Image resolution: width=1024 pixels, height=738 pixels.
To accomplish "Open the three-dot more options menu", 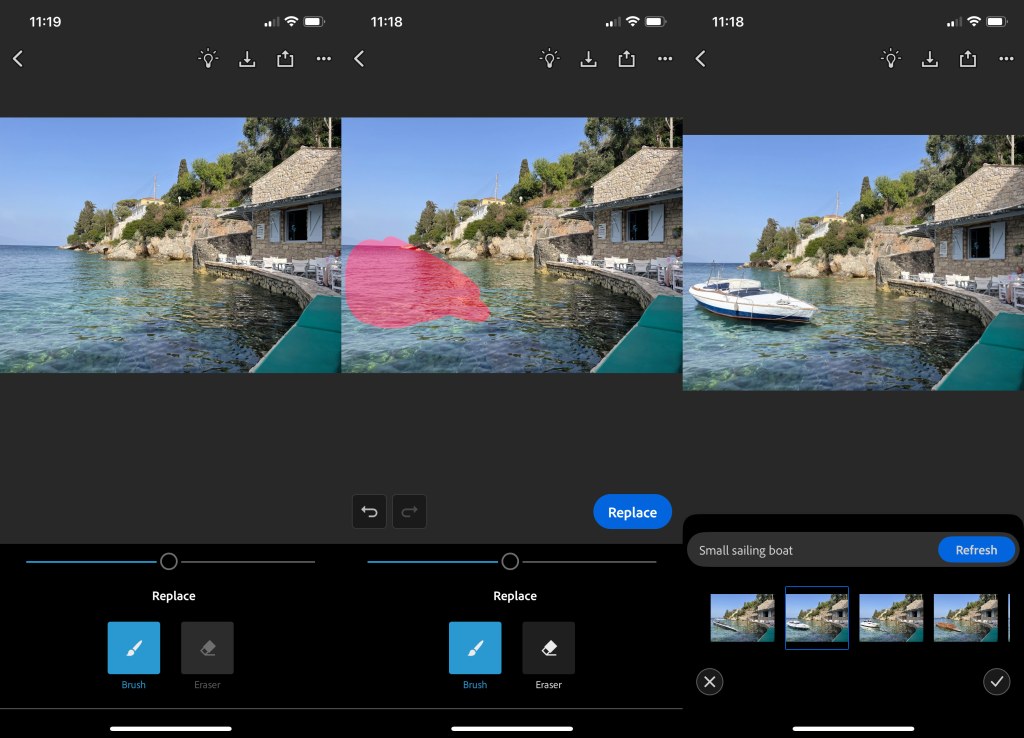I will 323,58.
